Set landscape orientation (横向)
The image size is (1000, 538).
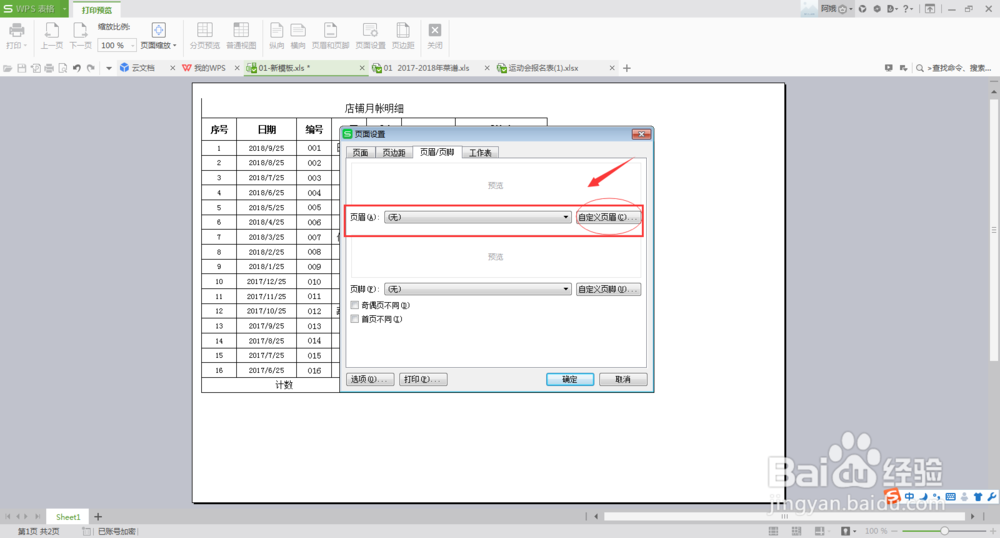pos(298,36)
